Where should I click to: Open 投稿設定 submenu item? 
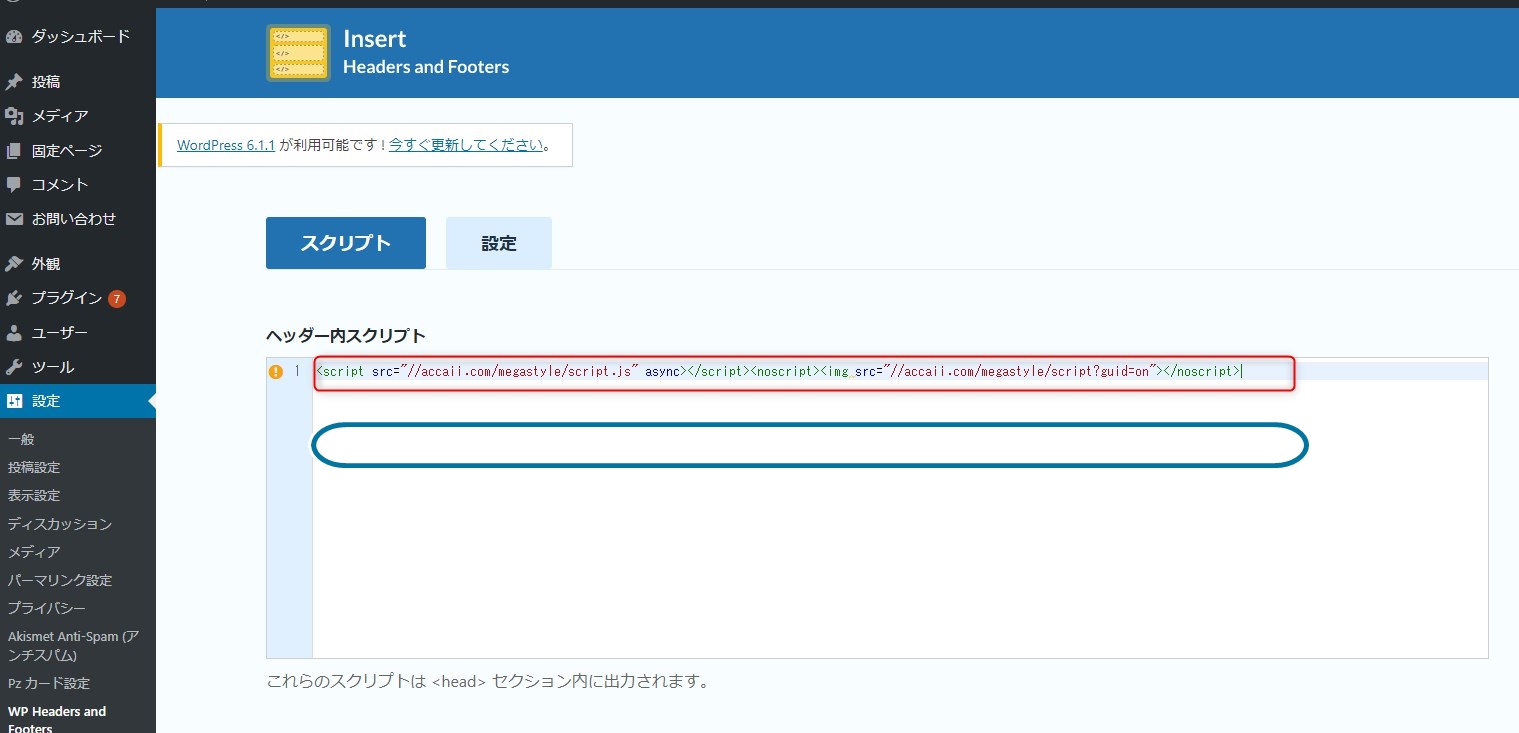34,467
